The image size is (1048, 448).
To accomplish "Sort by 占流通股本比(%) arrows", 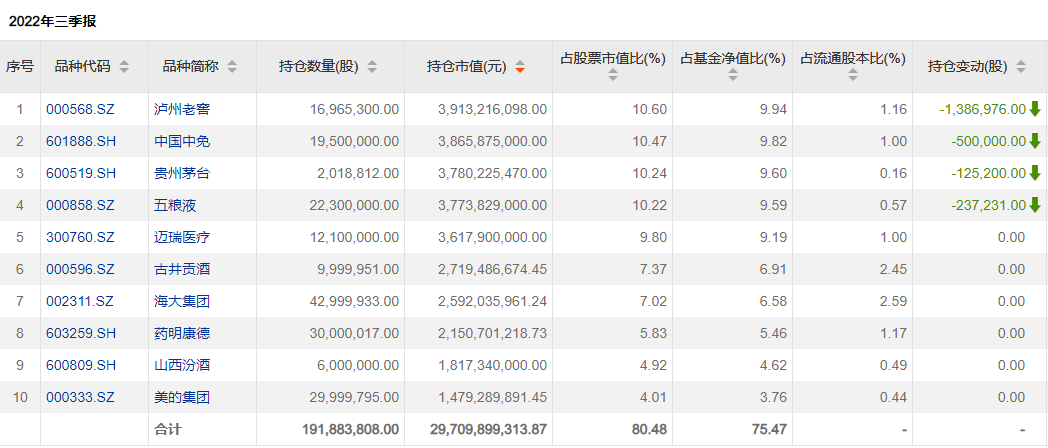I will (853, 76).
